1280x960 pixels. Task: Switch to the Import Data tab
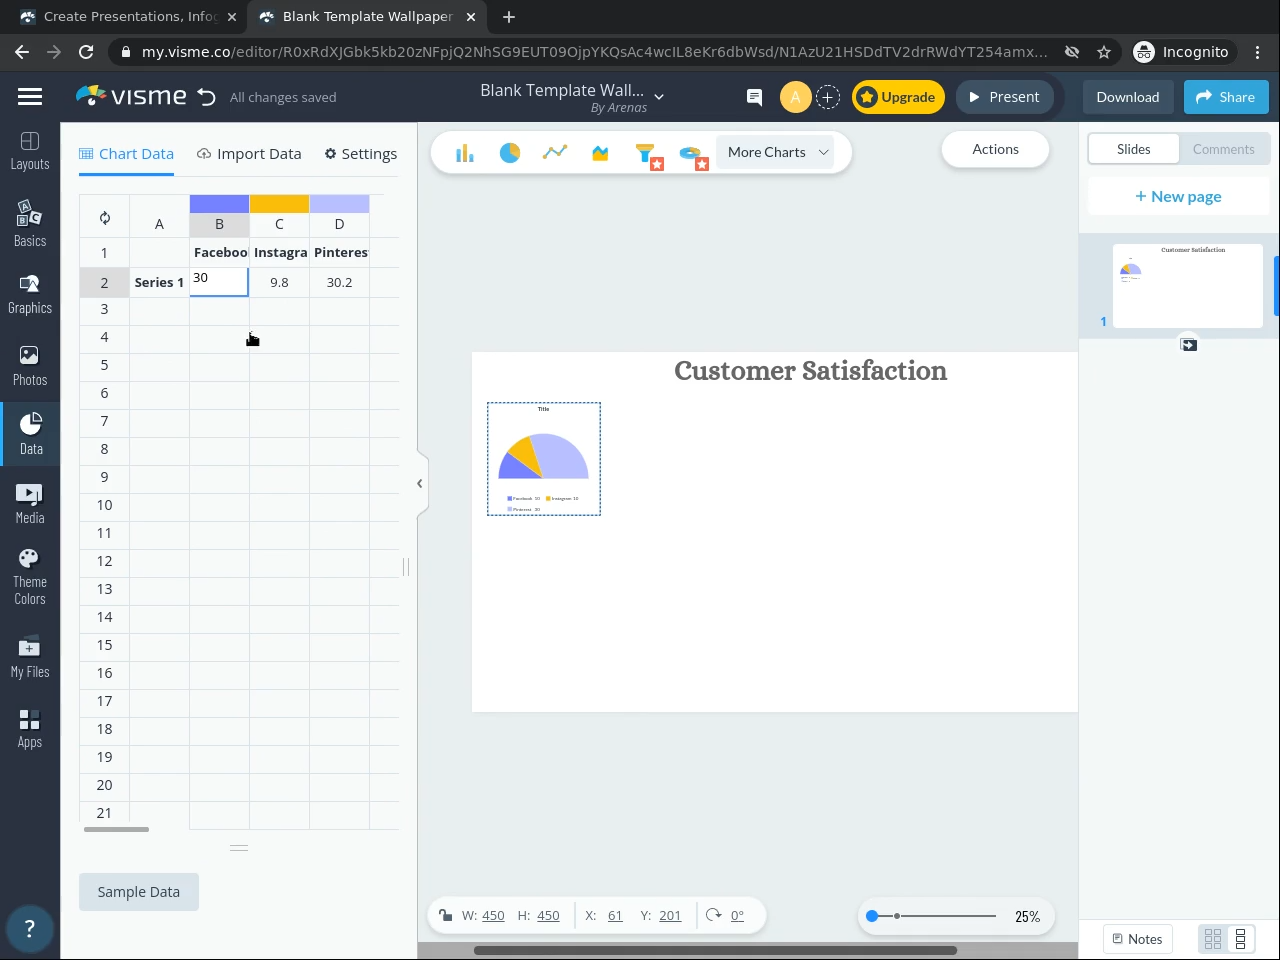(249, 154)
